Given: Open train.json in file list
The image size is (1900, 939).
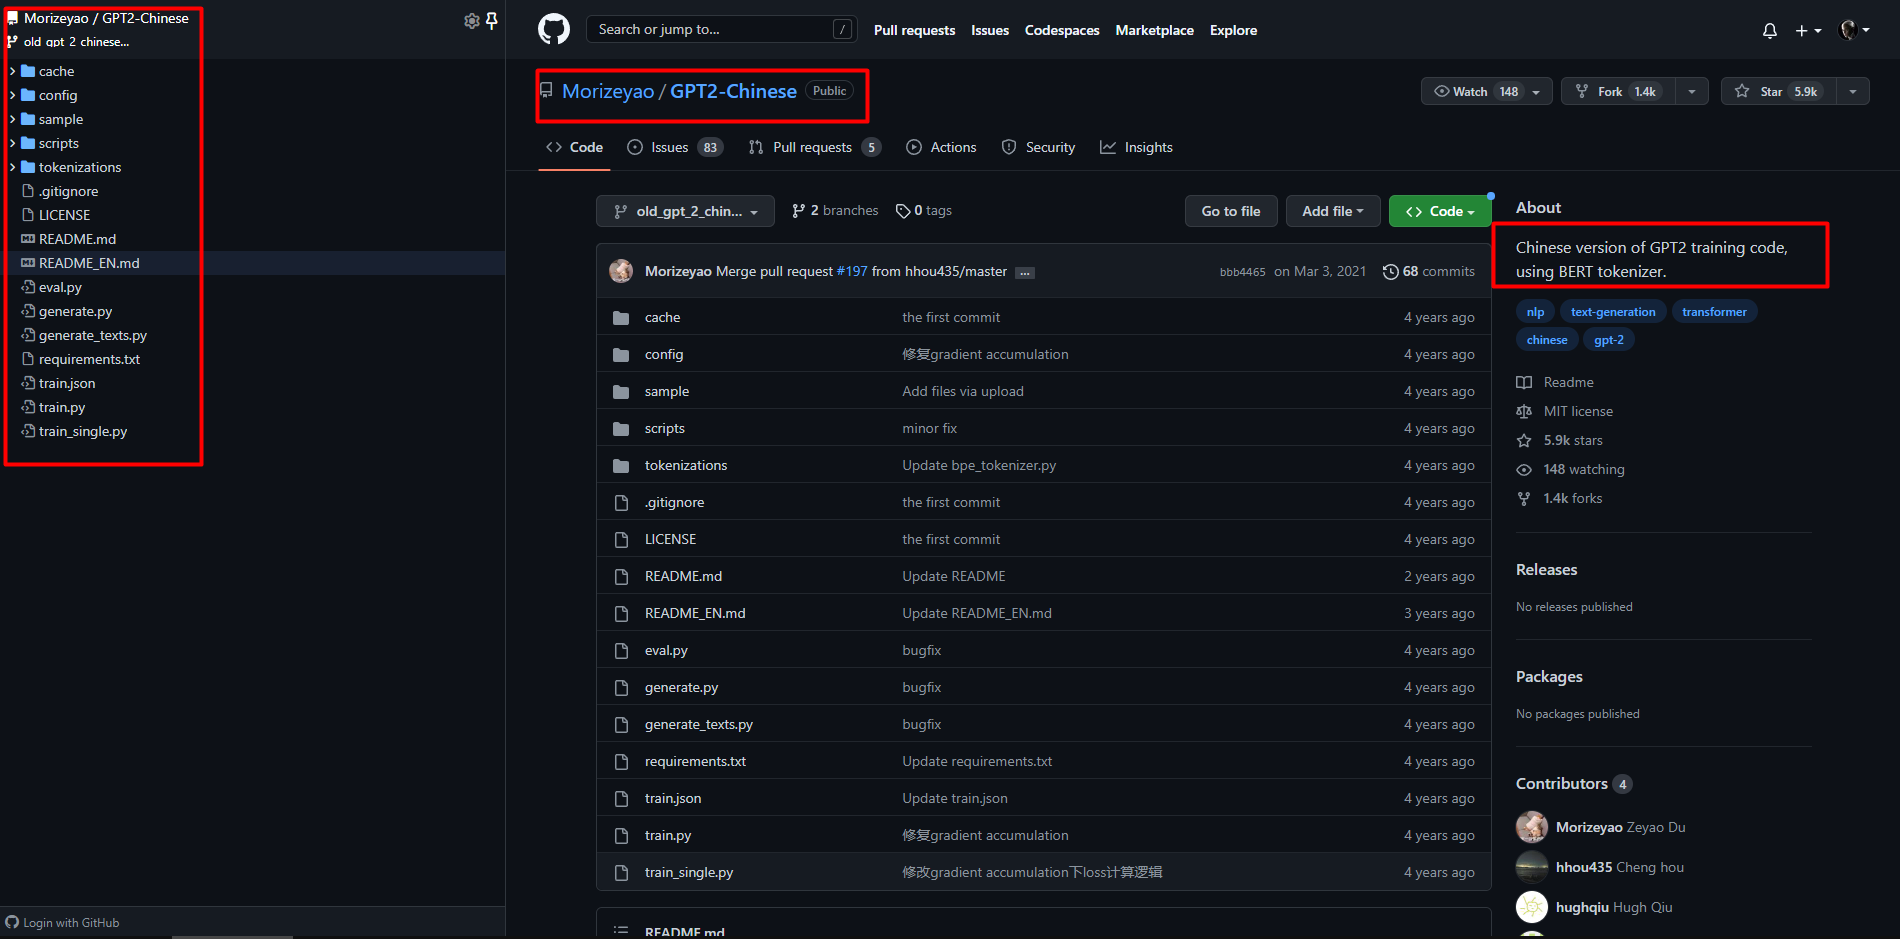Looking at the screenshot, I should click(673, 798).
